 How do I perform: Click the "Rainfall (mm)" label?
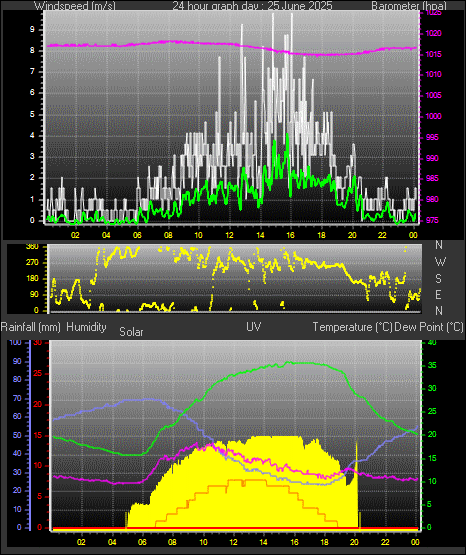[31, 327]
